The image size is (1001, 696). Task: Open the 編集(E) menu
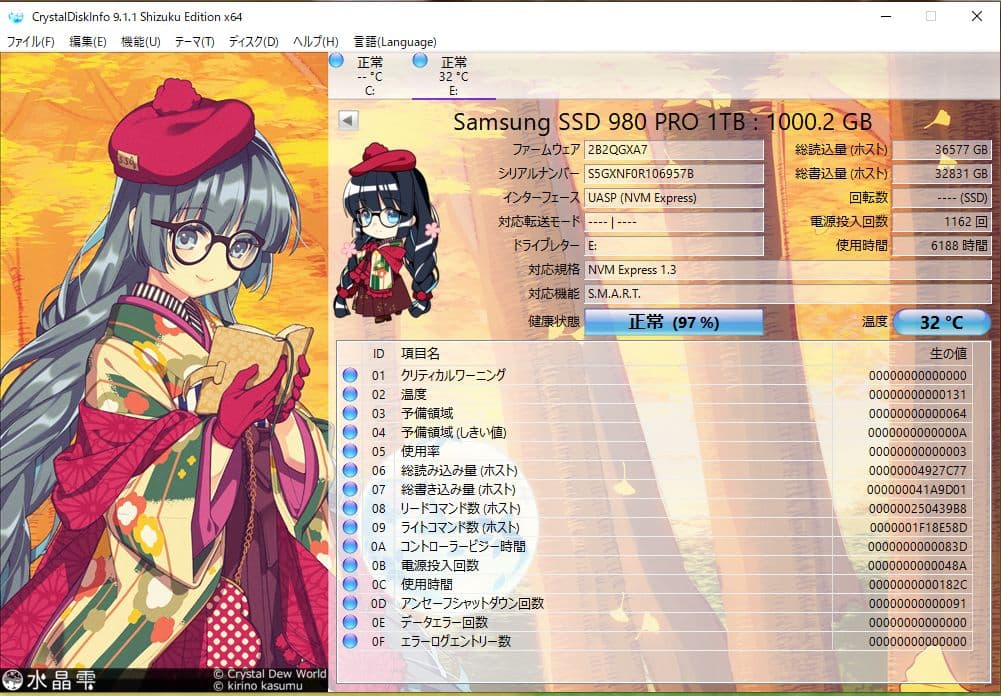pyautogui.click(x=87, y=42)
